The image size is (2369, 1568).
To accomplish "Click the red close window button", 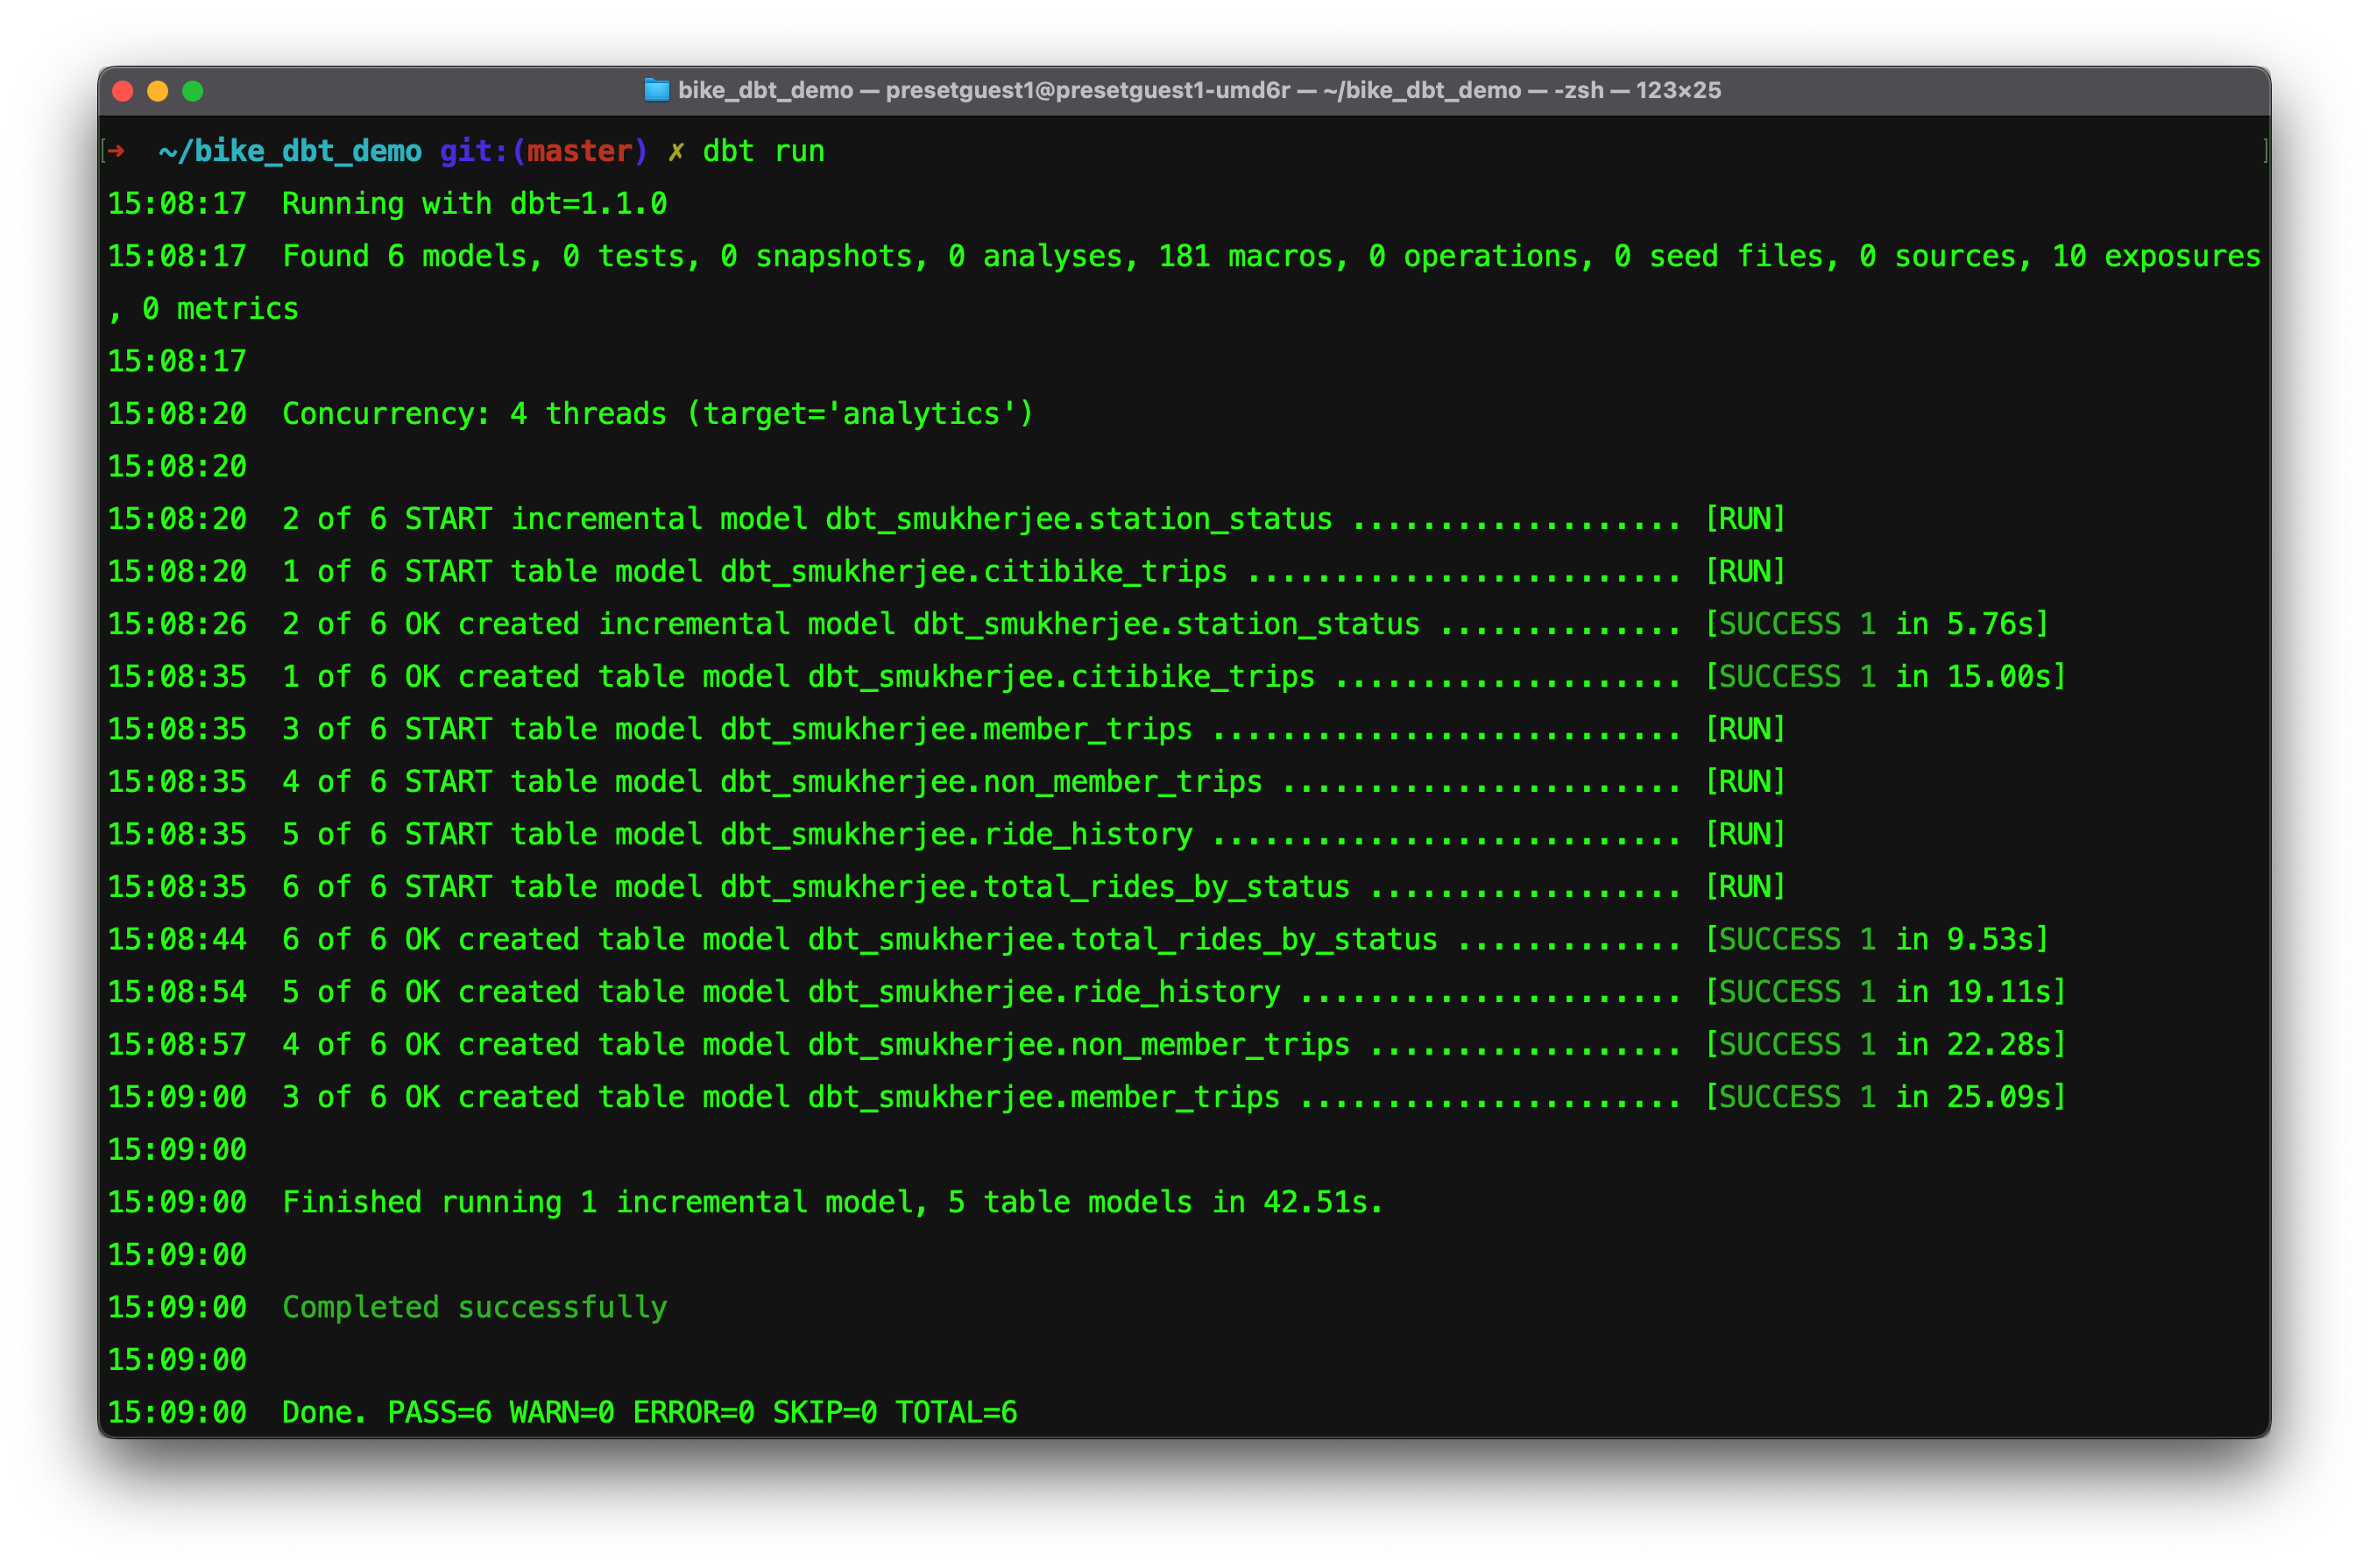I will (123, 91).
